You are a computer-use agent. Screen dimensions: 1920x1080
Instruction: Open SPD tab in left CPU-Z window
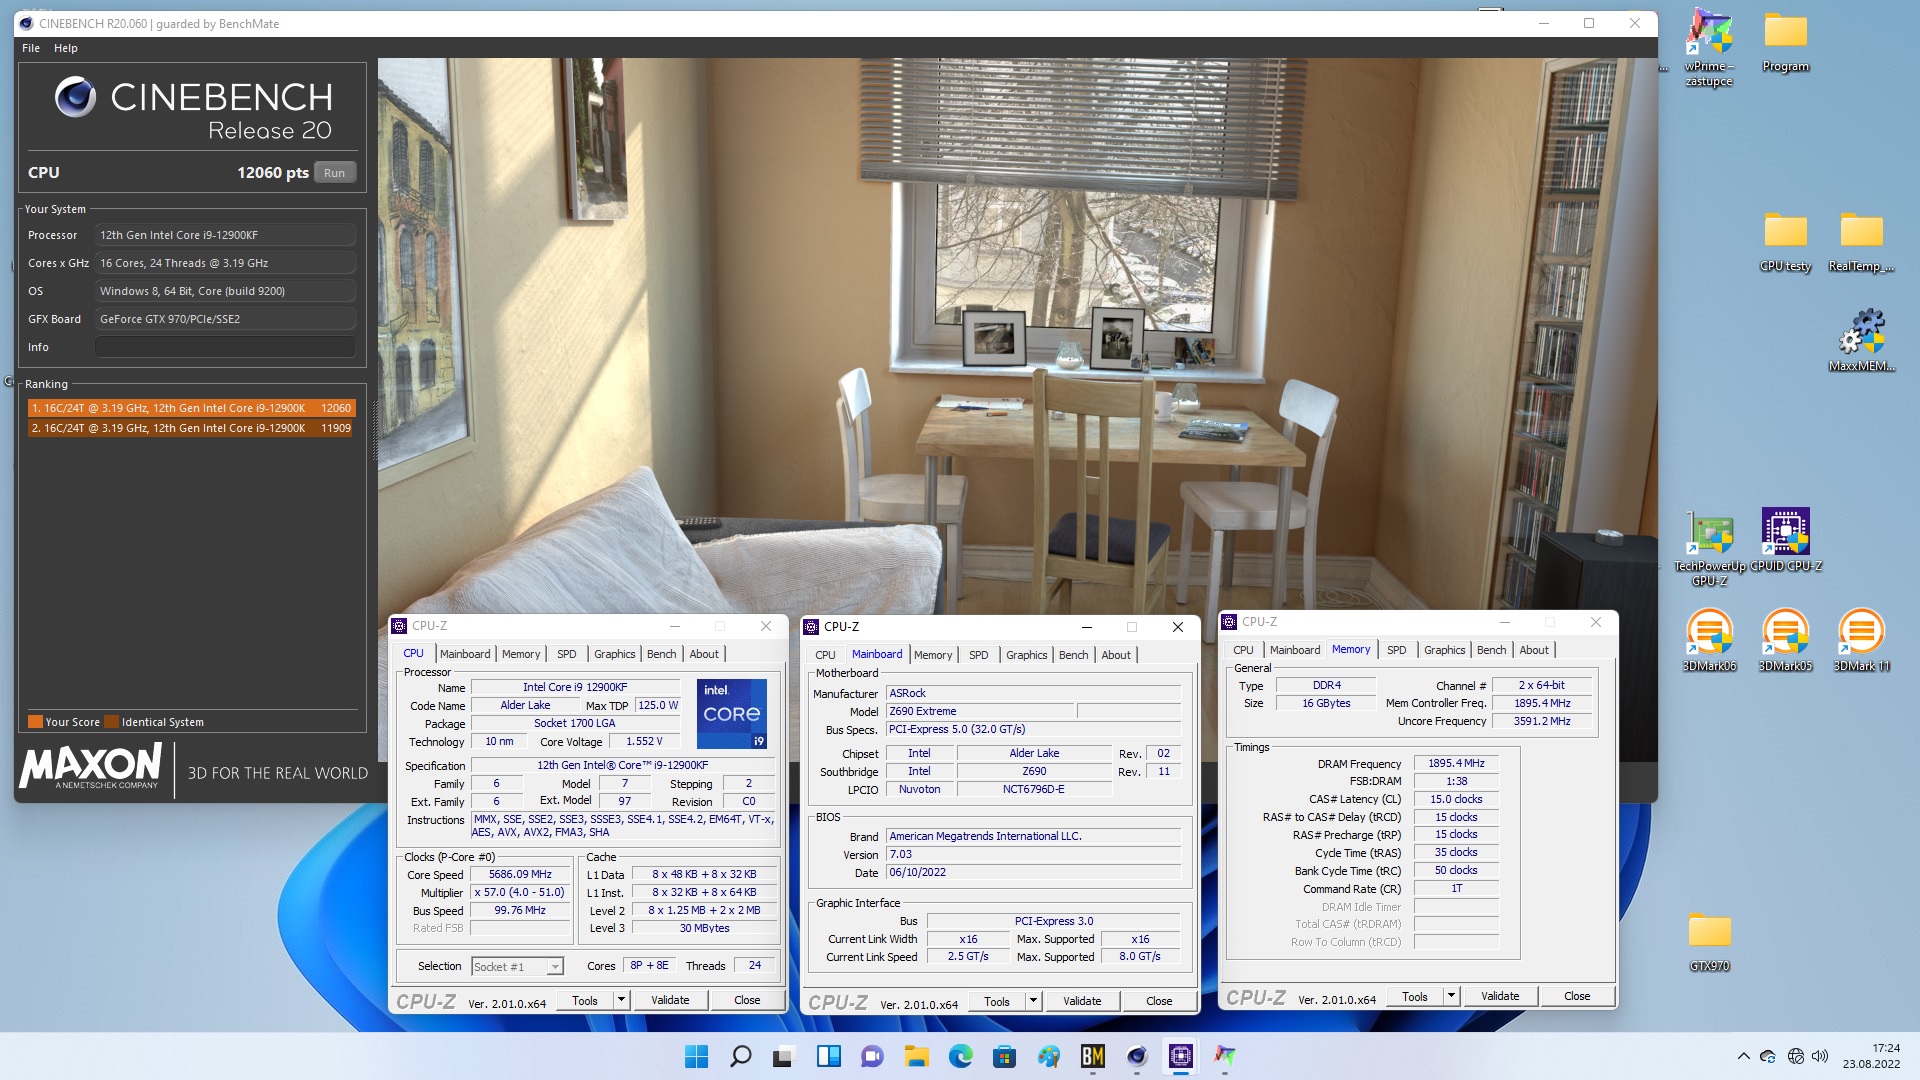click(566, 654)
